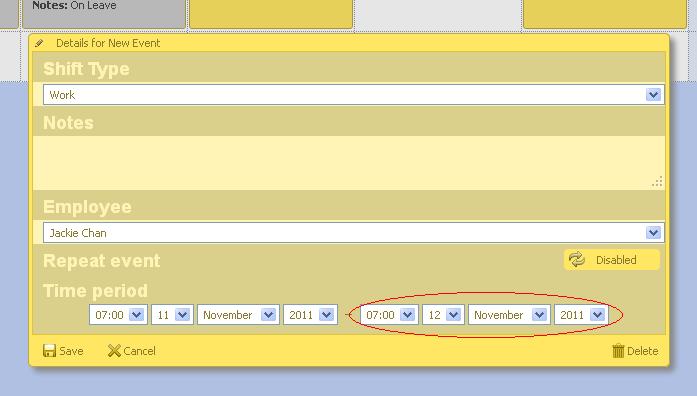Open the end month November dropdown
This screenshot has width=697, height=396.
[x=509, y=315]
